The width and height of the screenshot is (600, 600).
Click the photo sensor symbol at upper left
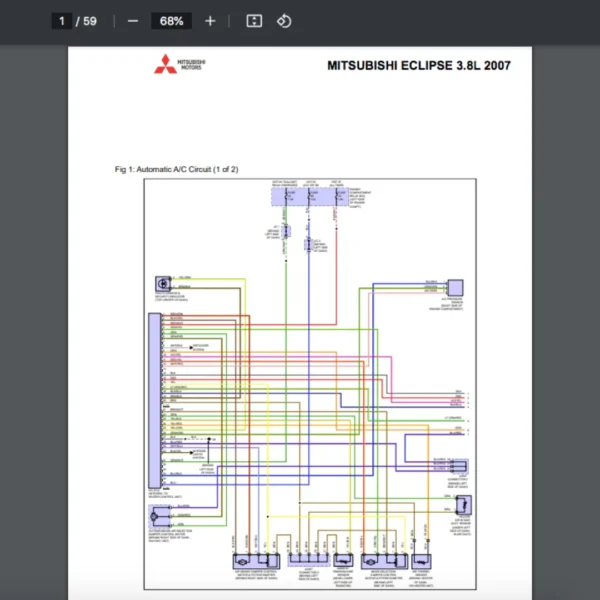pyautogui.click(x=160, y=284)
